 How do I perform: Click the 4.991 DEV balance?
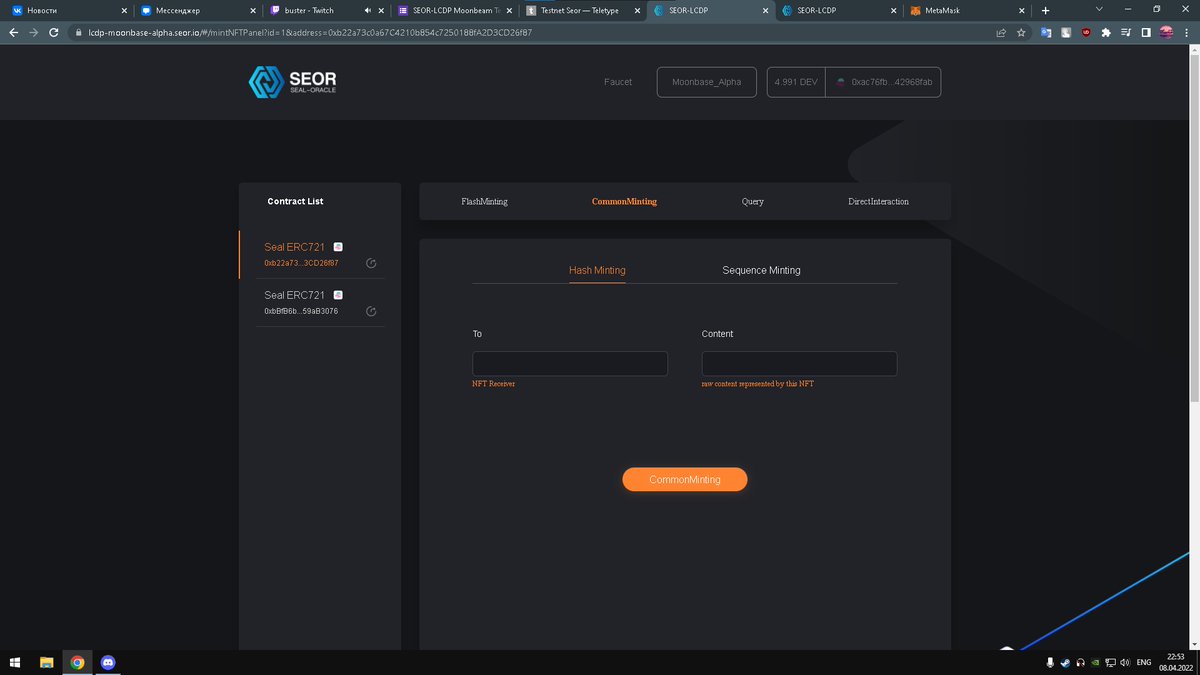(796, 82)
